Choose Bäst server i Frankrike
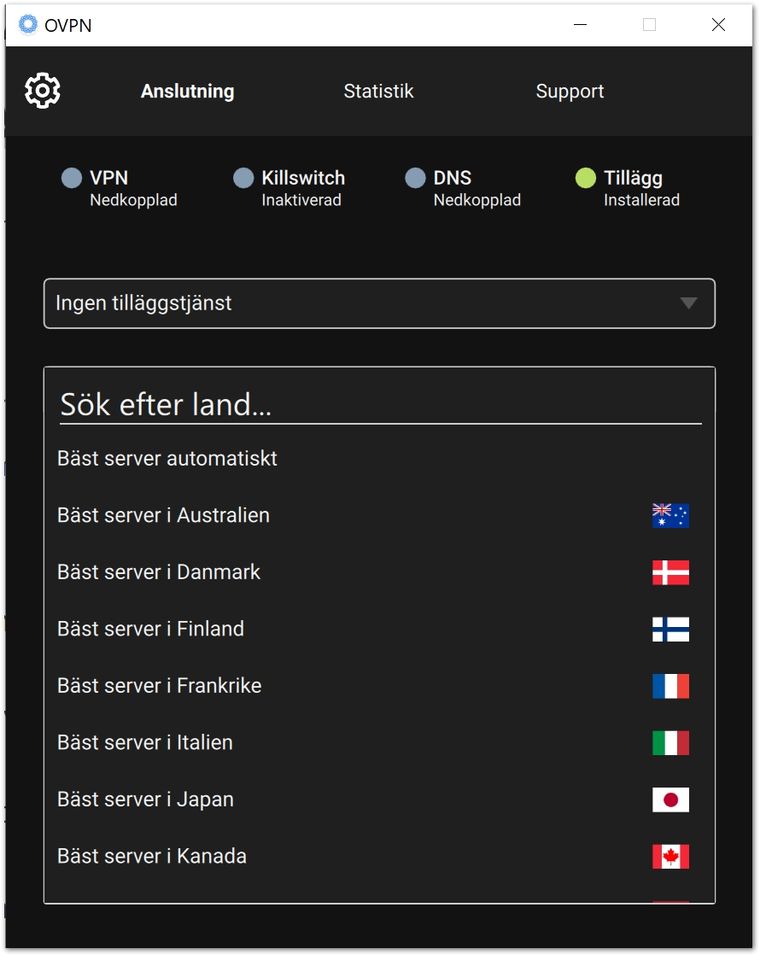This screenshot has height=956, width=760. coord(379,685)
